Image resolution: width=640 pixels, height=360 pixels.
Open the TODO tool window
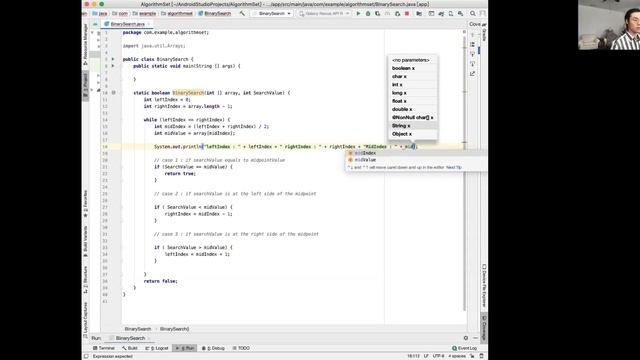241,348
